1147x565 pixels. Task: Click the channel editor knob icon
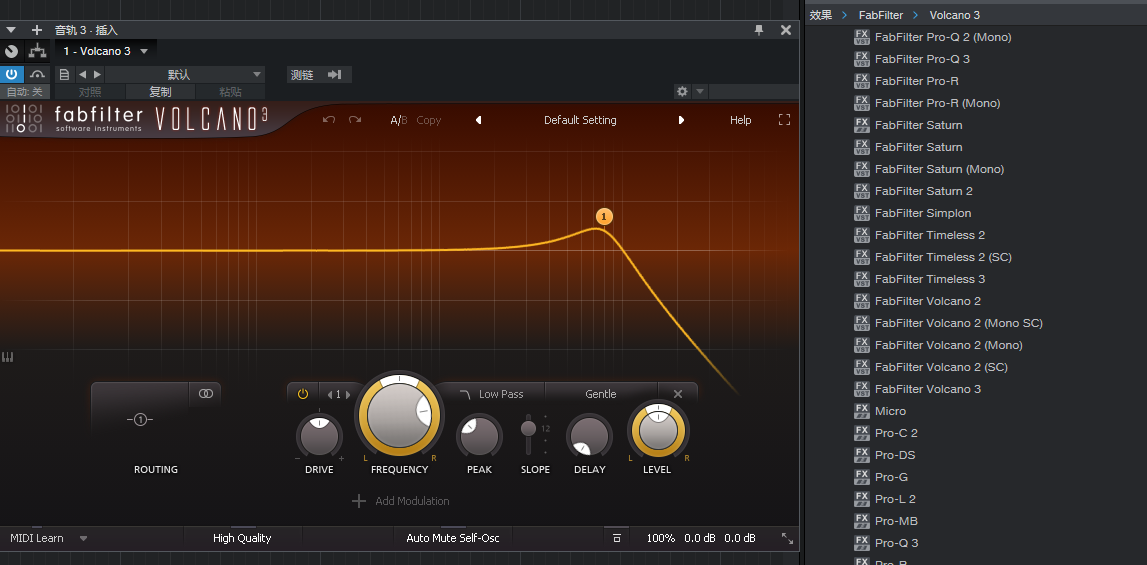click(x=12, y=51)
